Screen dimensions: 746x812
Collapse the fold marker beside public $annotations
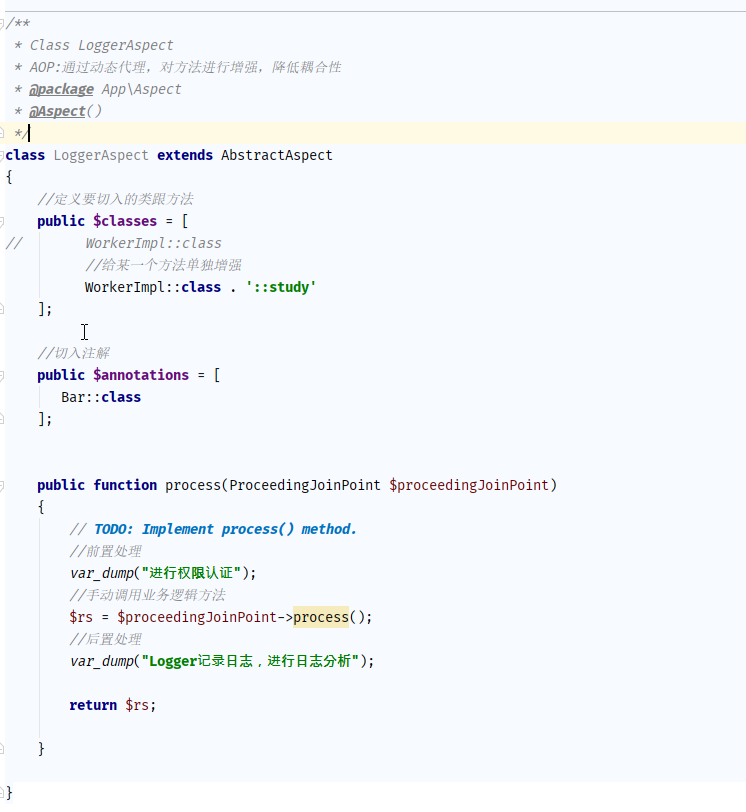point(2,375)
